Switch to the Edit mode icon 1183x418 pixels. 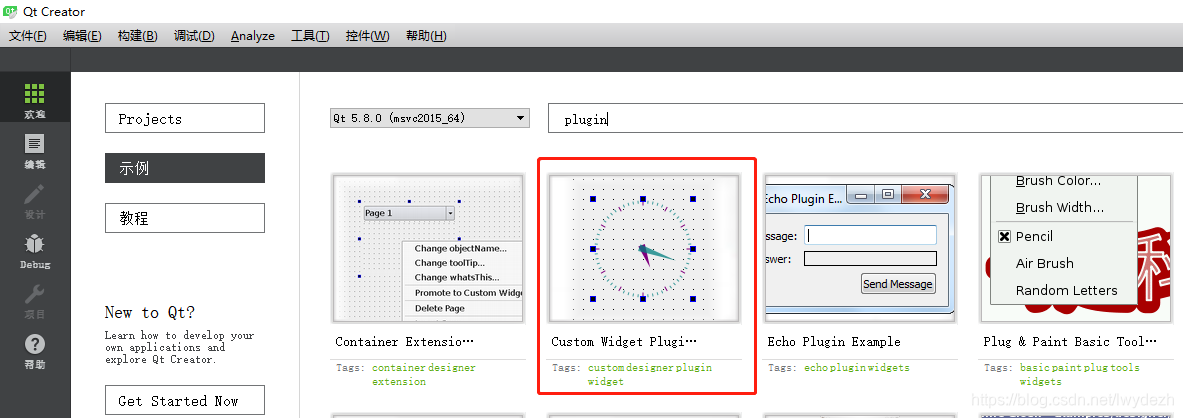35,143
